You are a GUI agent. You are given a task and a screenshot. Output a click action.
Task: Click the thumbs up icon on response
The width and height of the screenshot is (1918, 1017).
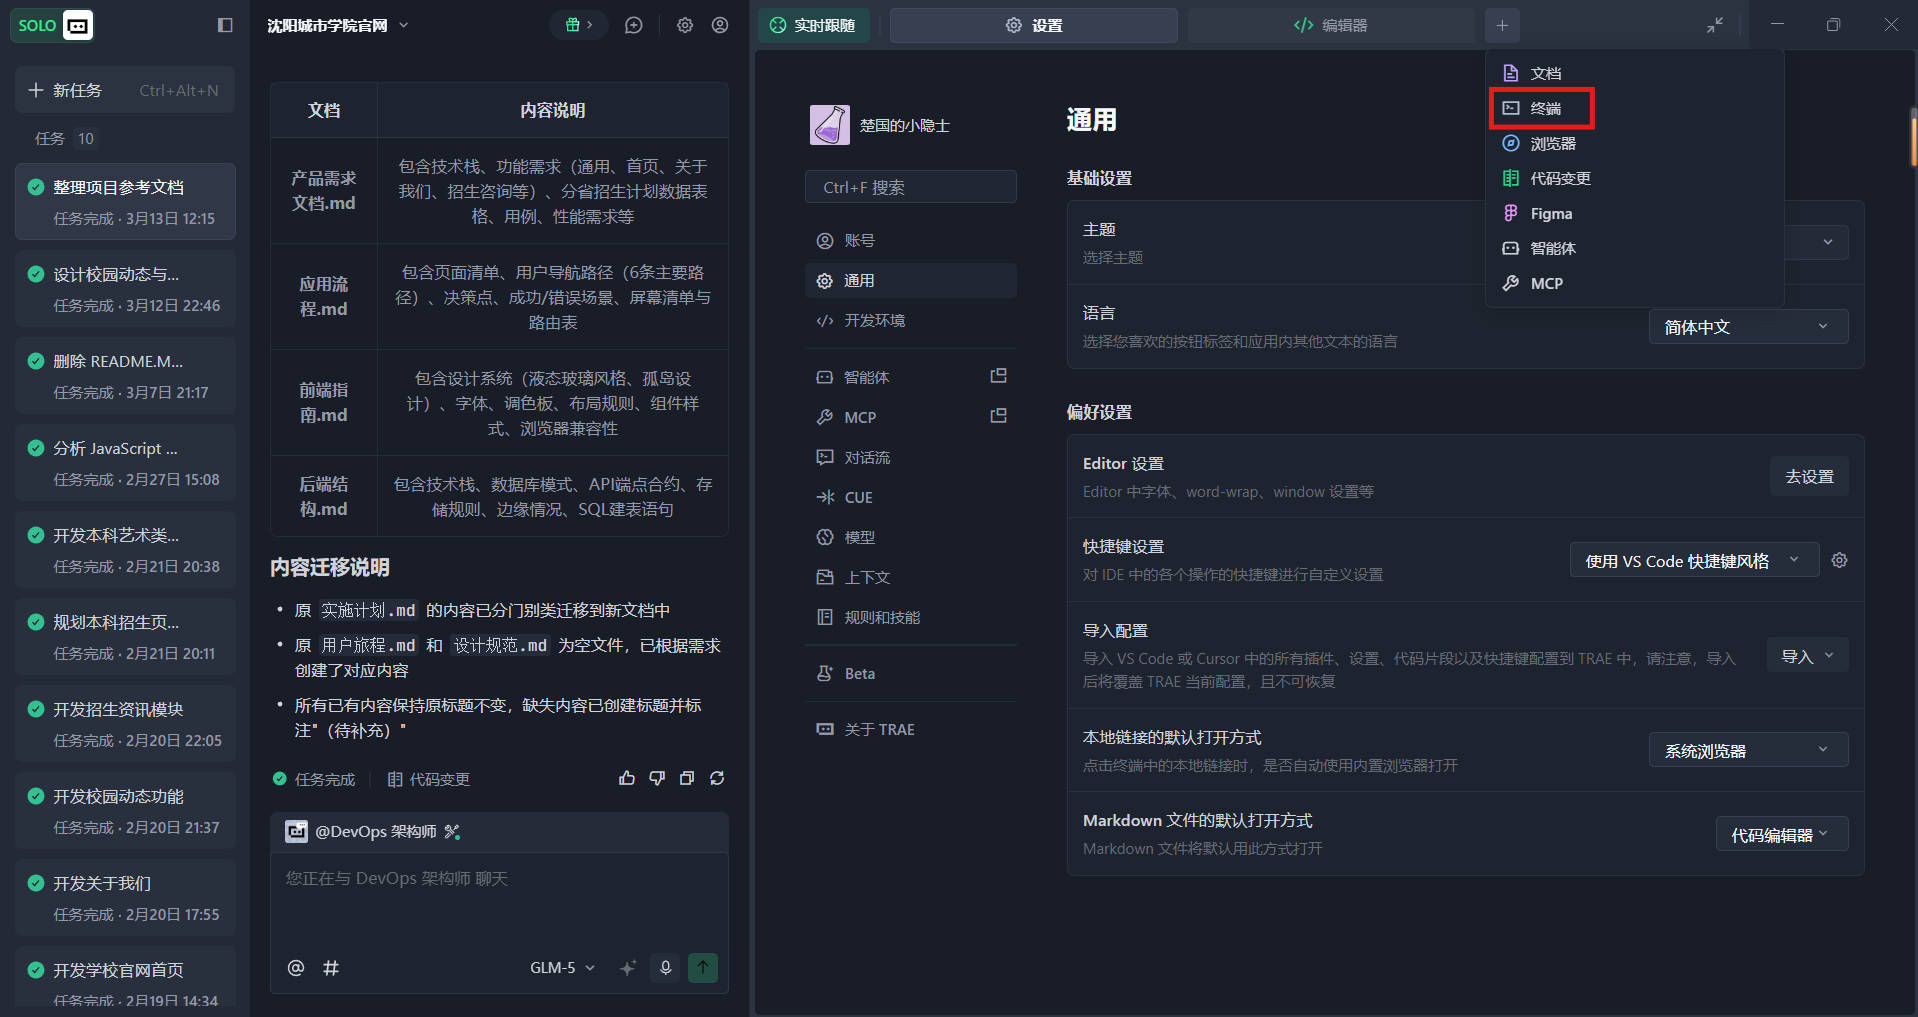(627, 778)
